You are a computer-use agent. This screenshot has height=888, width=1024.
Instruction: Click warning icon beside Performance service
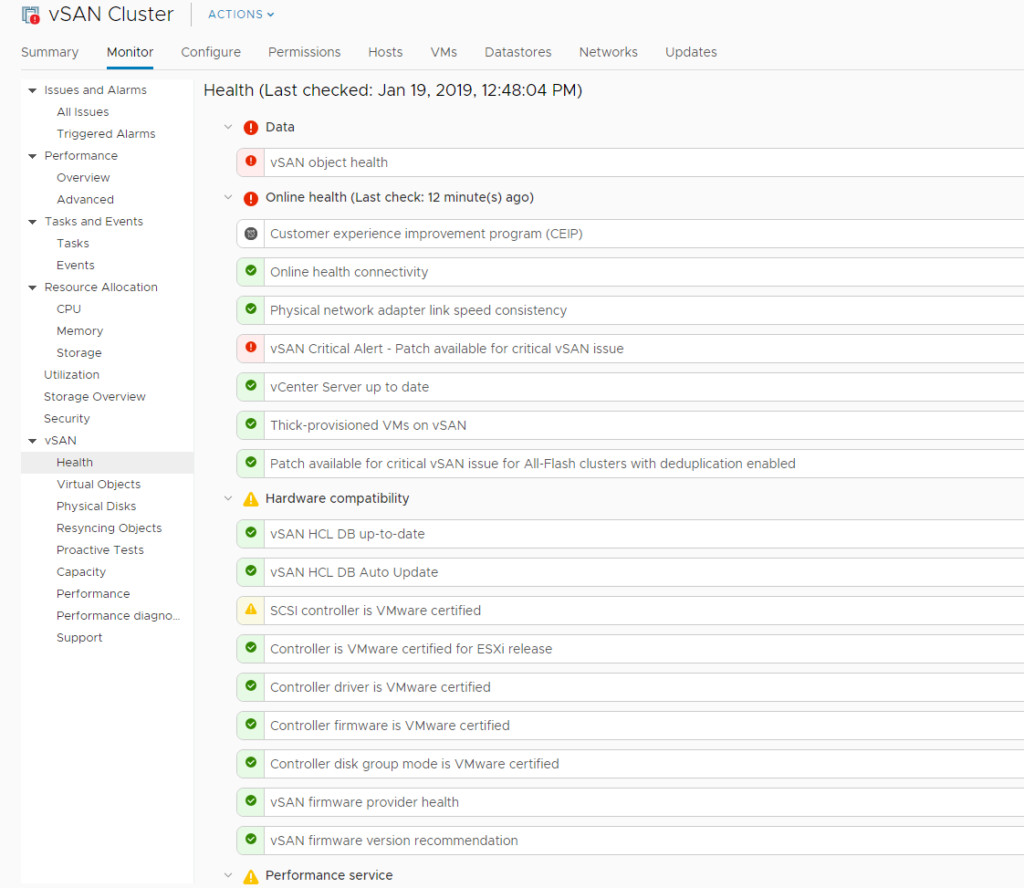(251, 876)
